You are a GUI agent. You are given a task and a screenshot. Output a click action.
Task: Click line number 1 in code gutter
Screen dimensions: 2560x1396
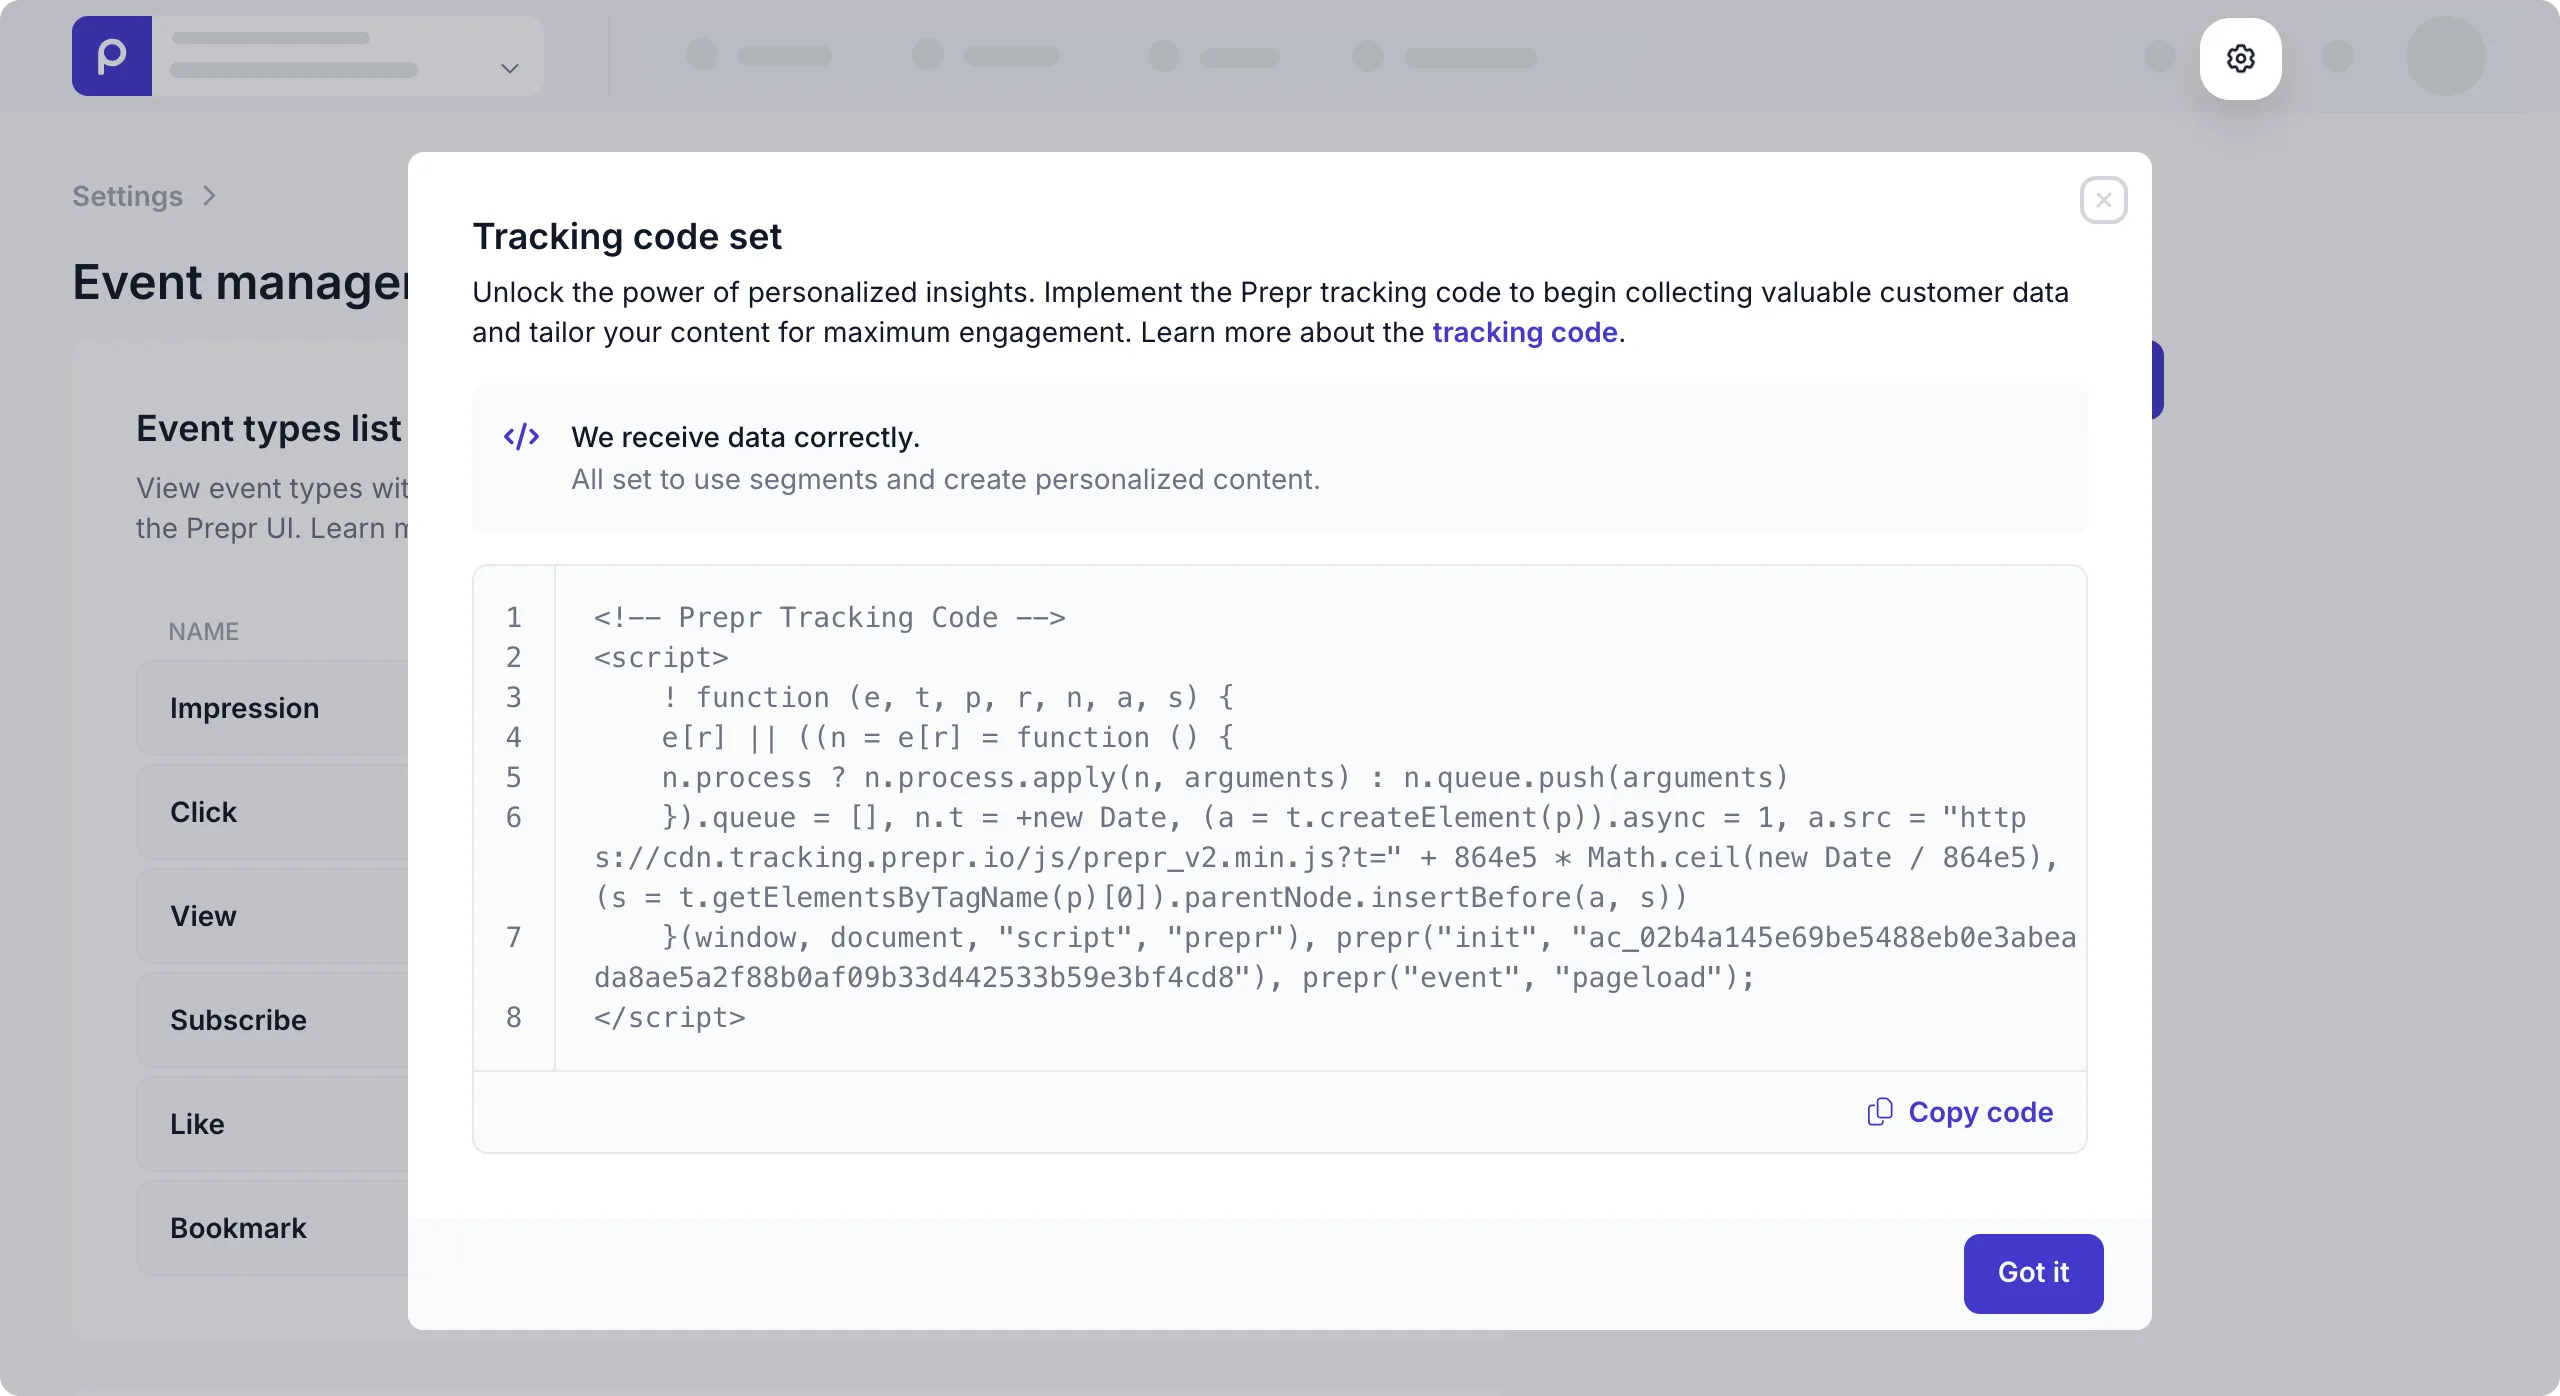513,618
